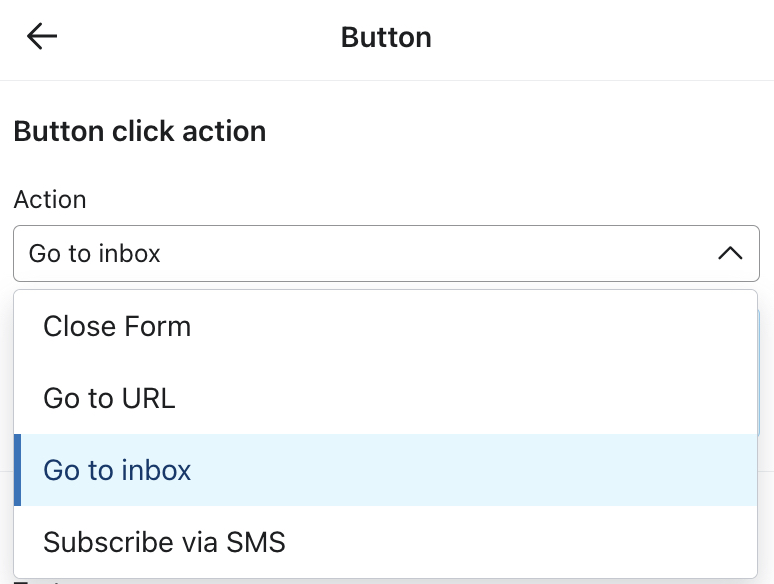The image size is (774, 584).
Task: Click the word "click" in the section heading
Action: (143, 131)
